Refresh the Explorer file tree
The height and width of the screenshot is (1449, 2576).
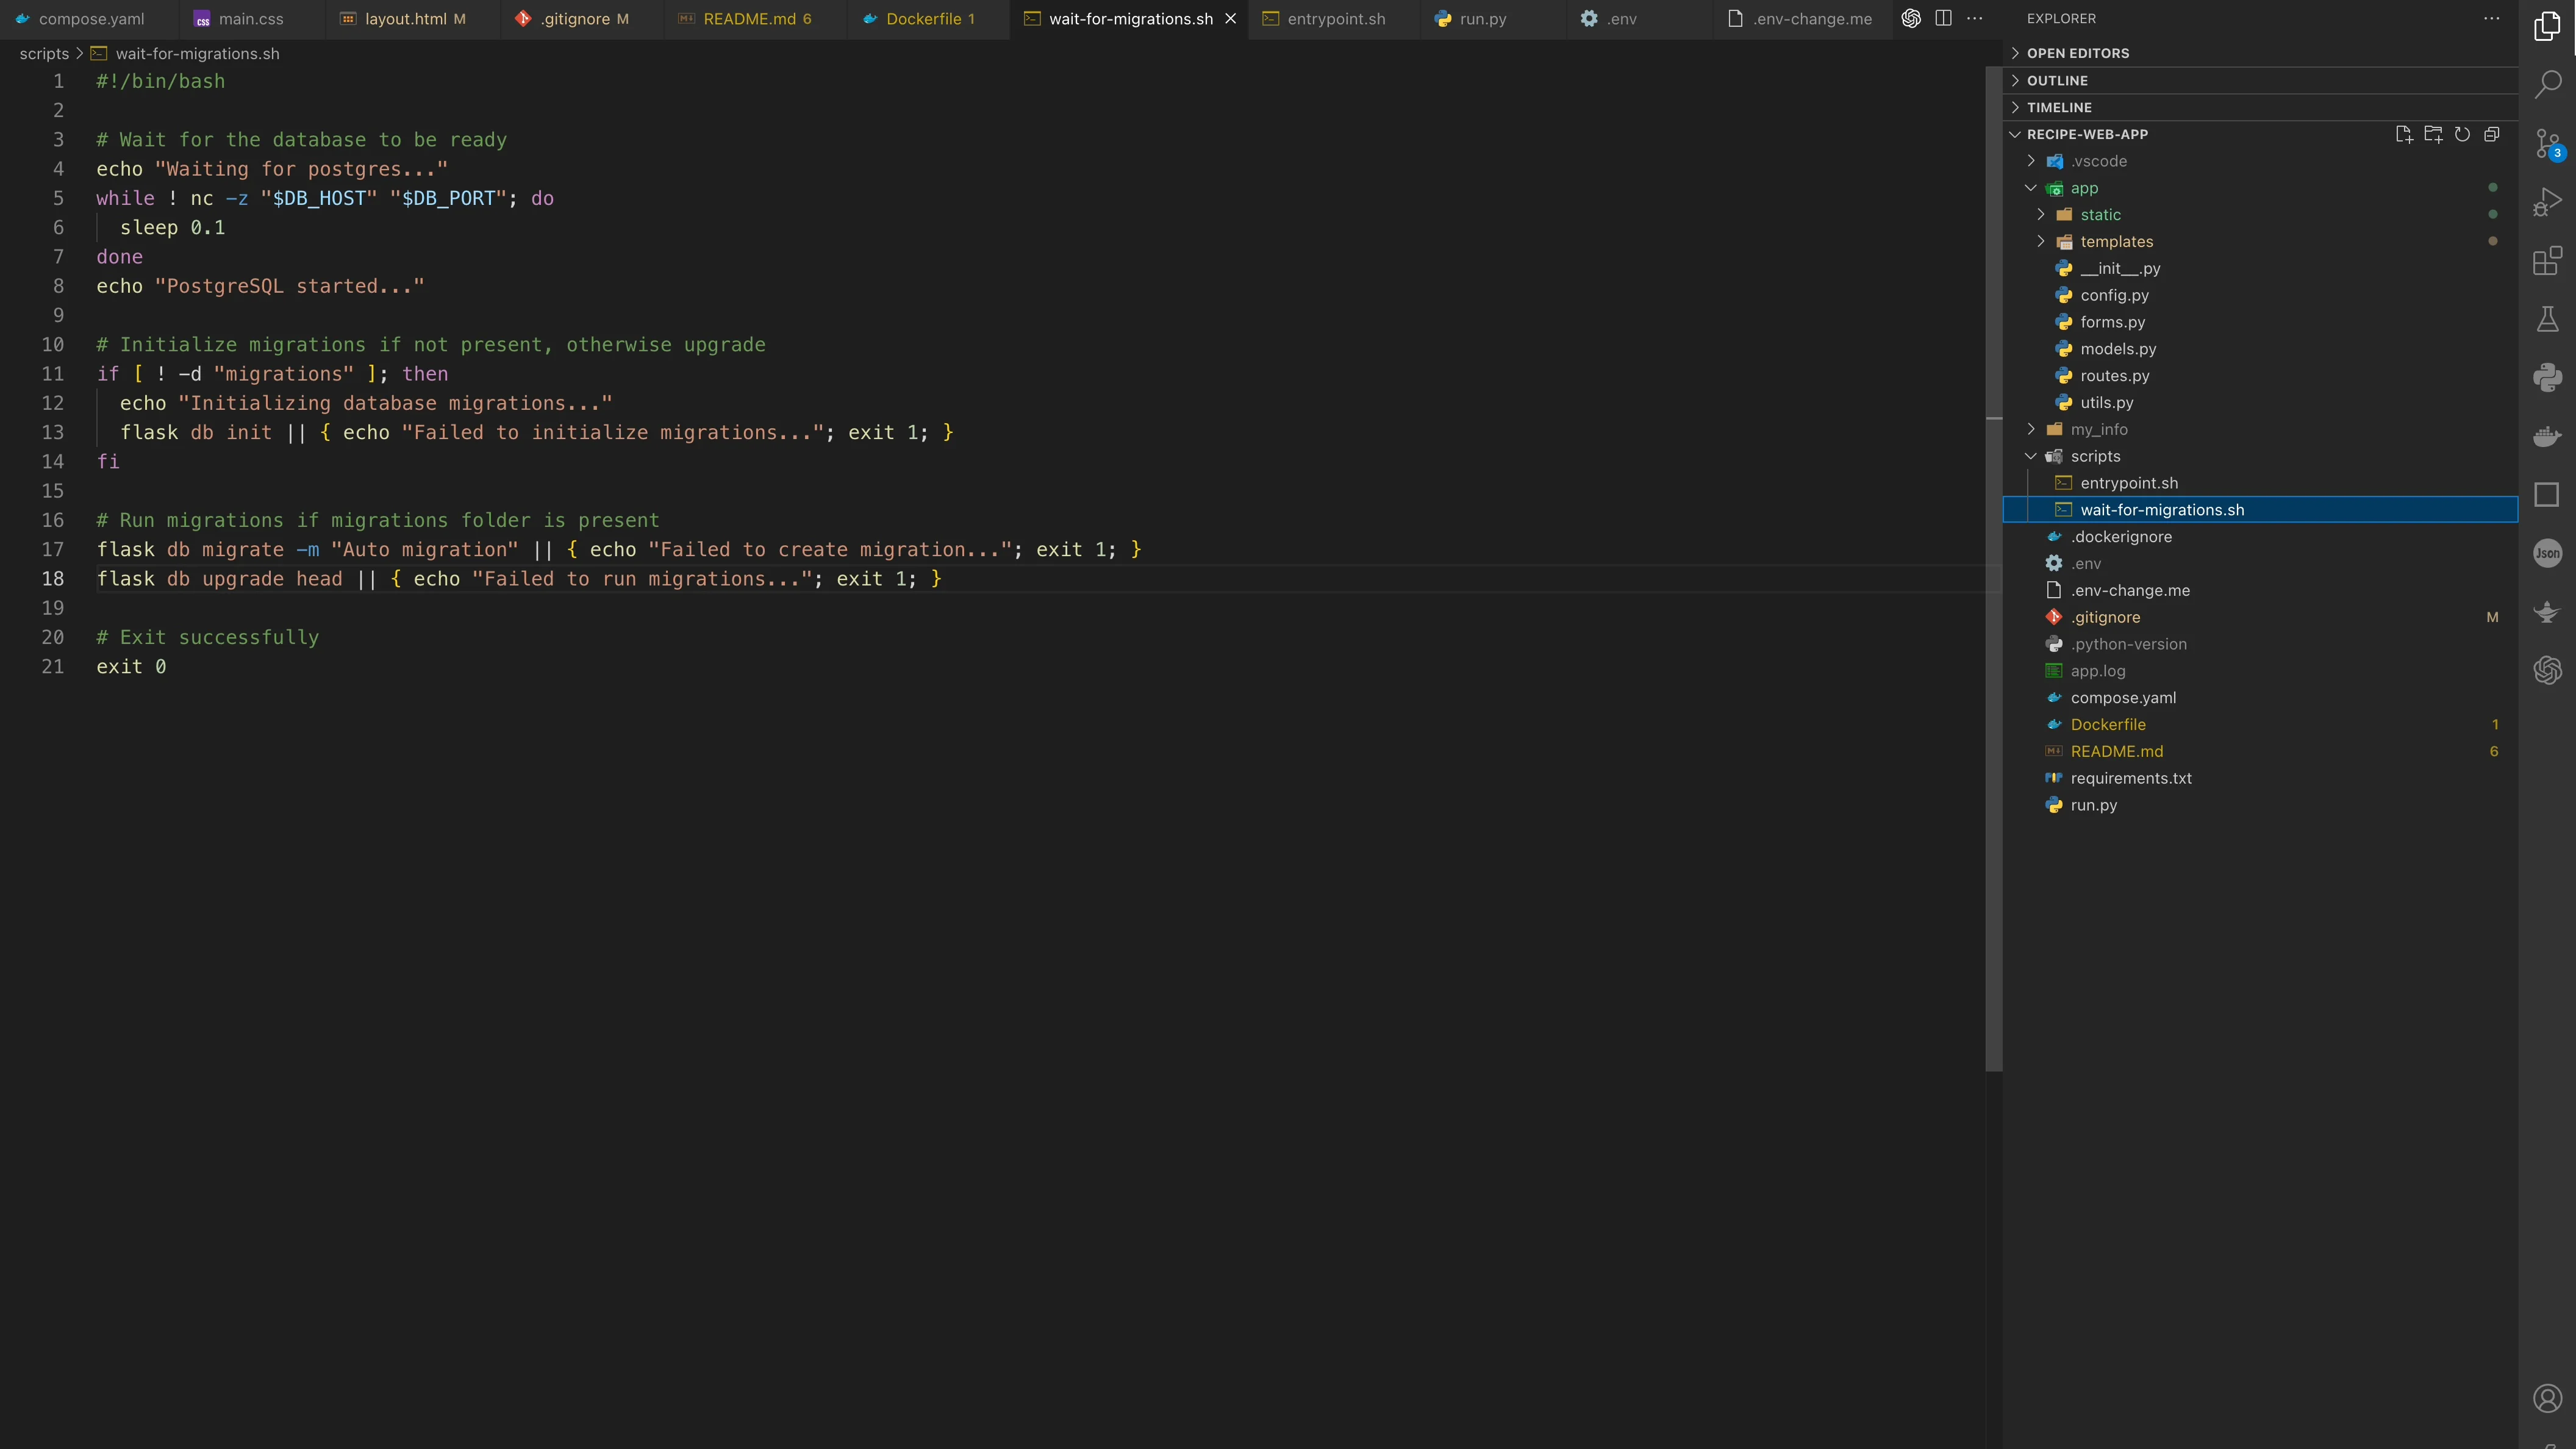[x=2463, y=134]
